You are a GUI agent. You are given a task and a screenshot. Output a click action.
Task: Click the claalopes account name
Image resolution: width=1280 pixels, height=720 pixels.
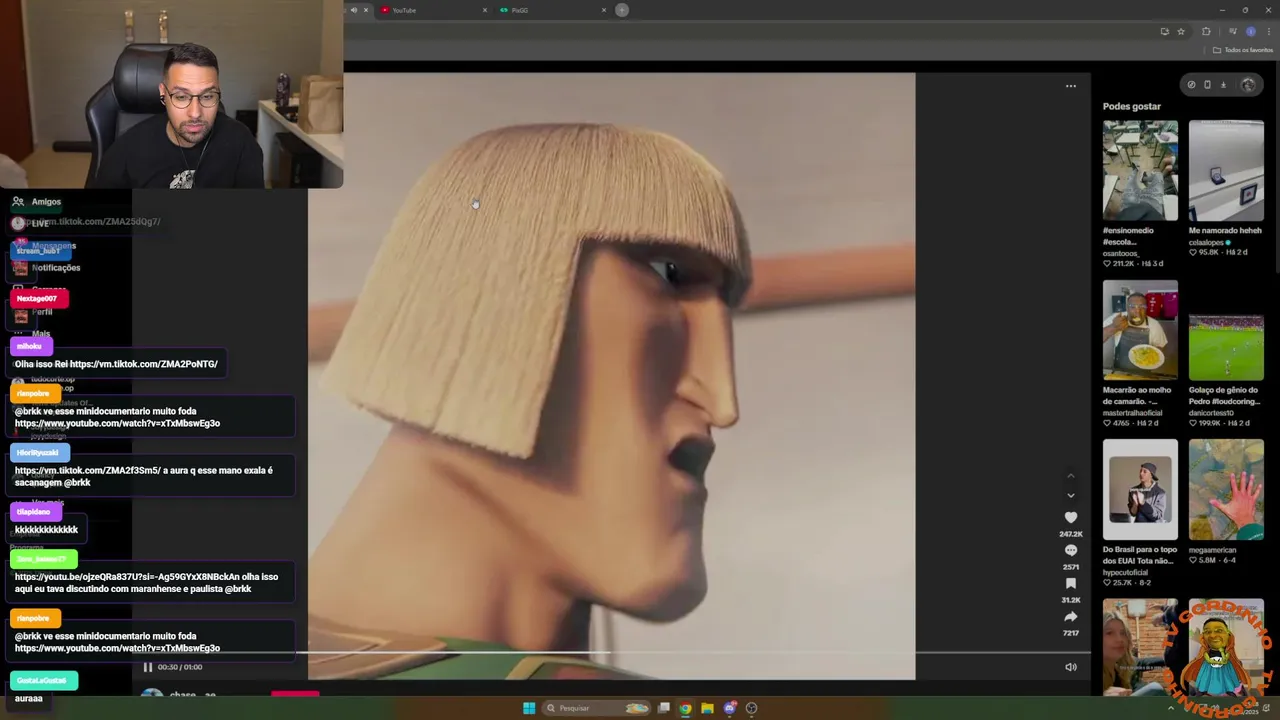[1206, 242]
